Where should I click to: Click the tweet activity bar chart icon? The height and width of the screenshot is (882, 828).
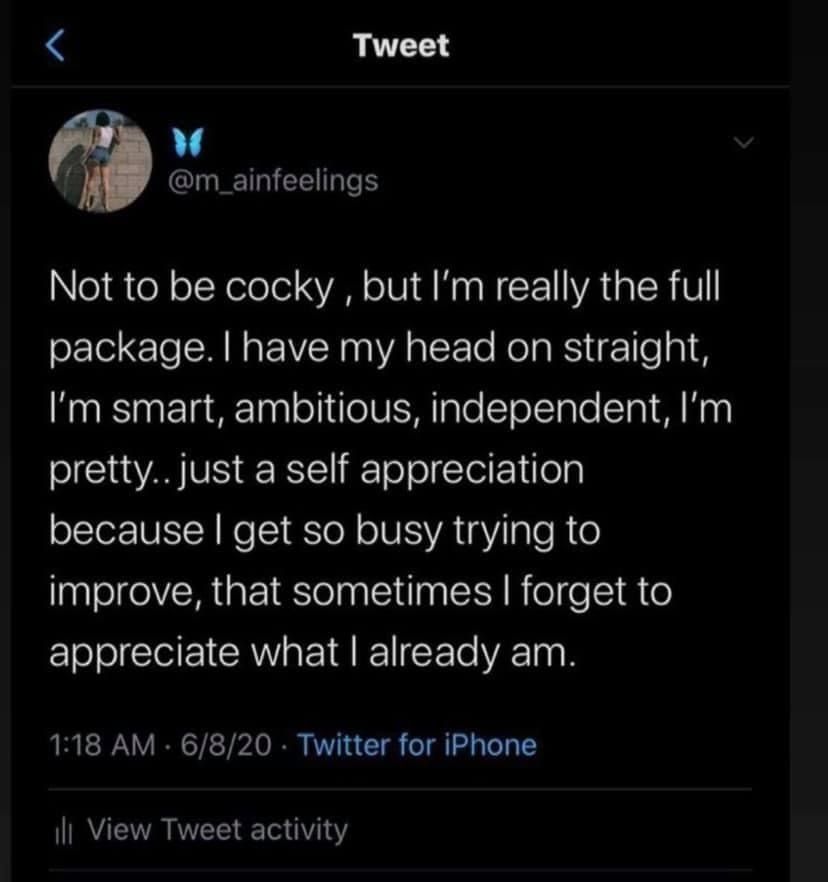click(x=64, y=831)
